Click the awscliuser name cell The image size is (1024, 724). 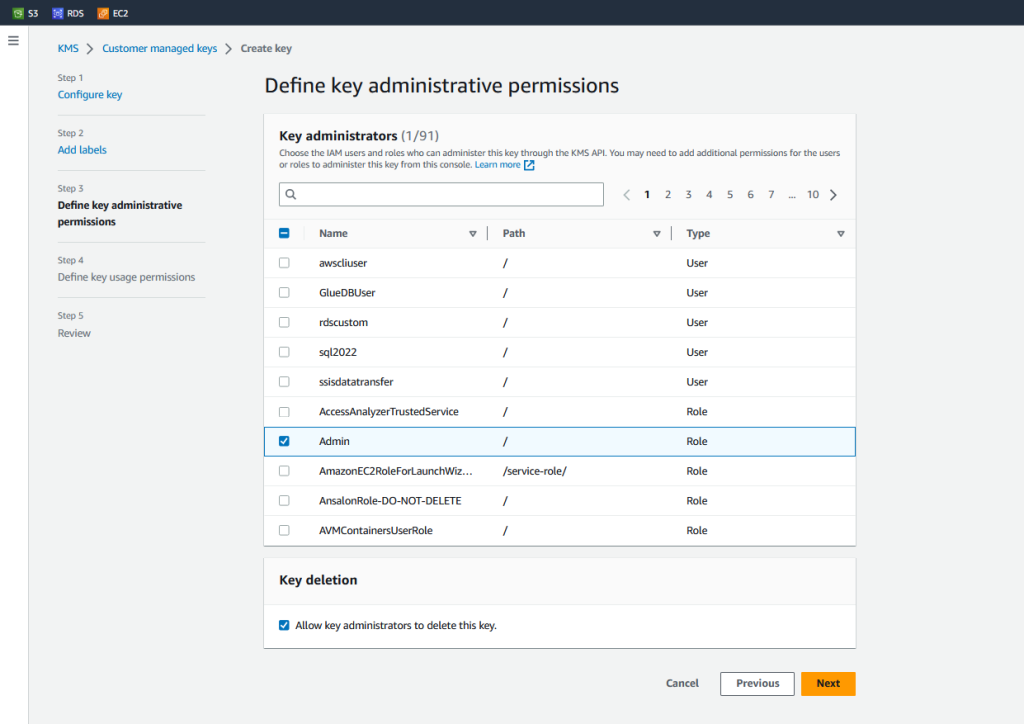pos(343,263)
